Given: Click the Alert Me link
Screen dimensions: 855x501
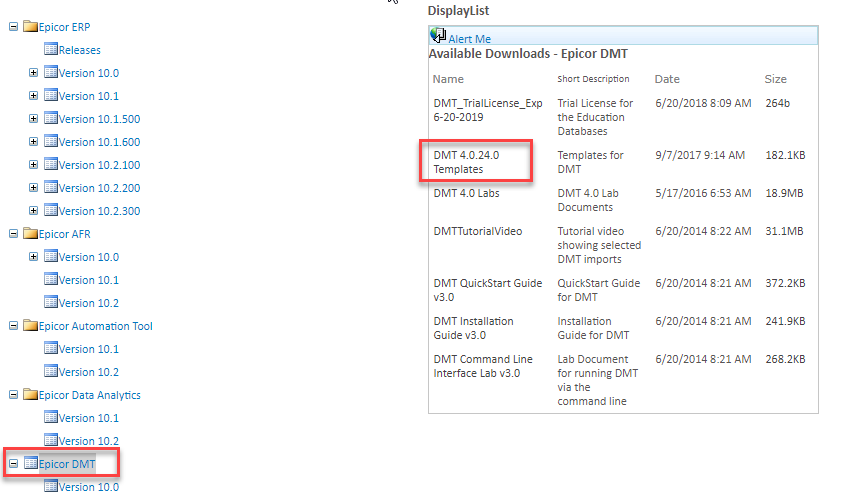Looking at the screenshot, I should coord(469,39).
